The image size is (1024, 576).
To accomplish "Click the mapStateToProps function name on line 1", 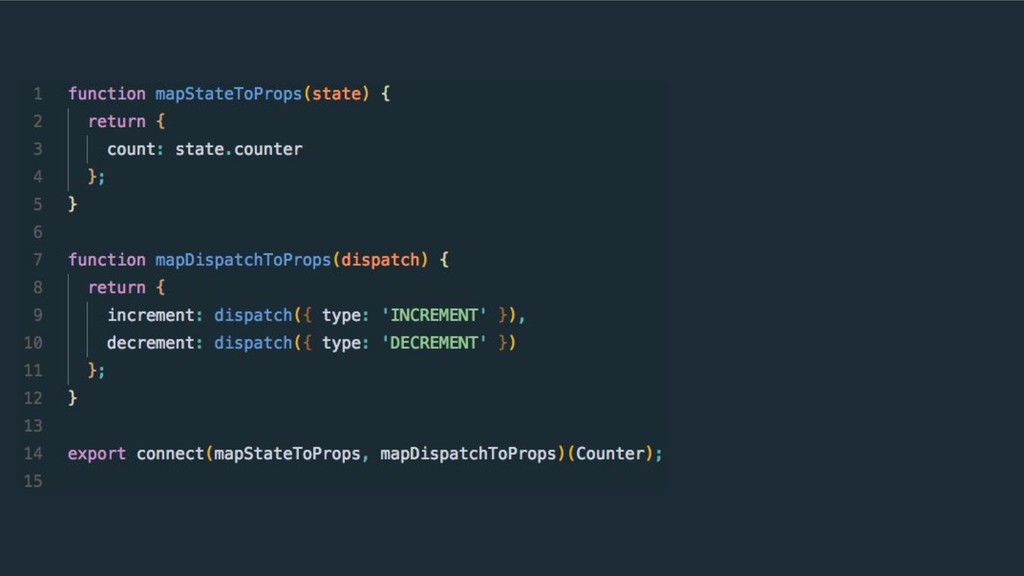I will click(x=229, y=94).
